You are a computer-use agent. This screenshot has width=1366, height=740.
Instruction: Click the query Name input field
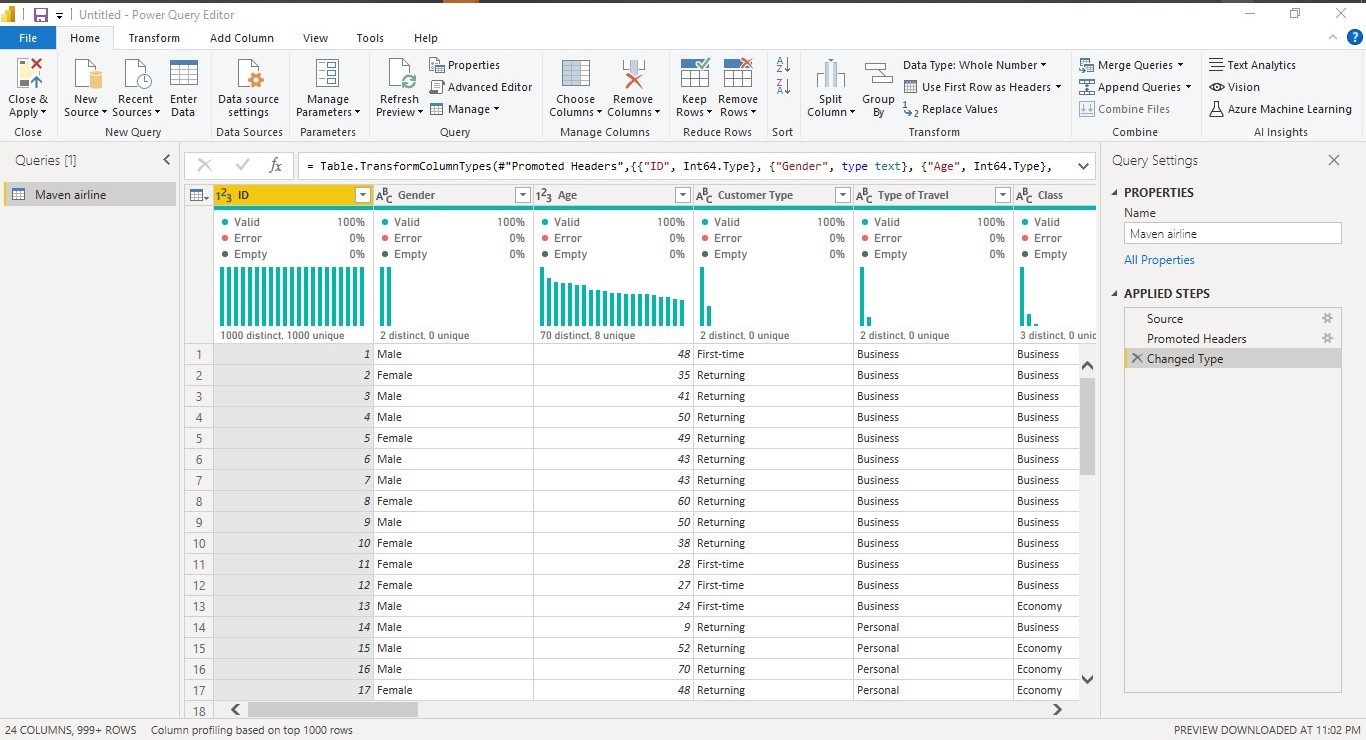click(1232, 233)
